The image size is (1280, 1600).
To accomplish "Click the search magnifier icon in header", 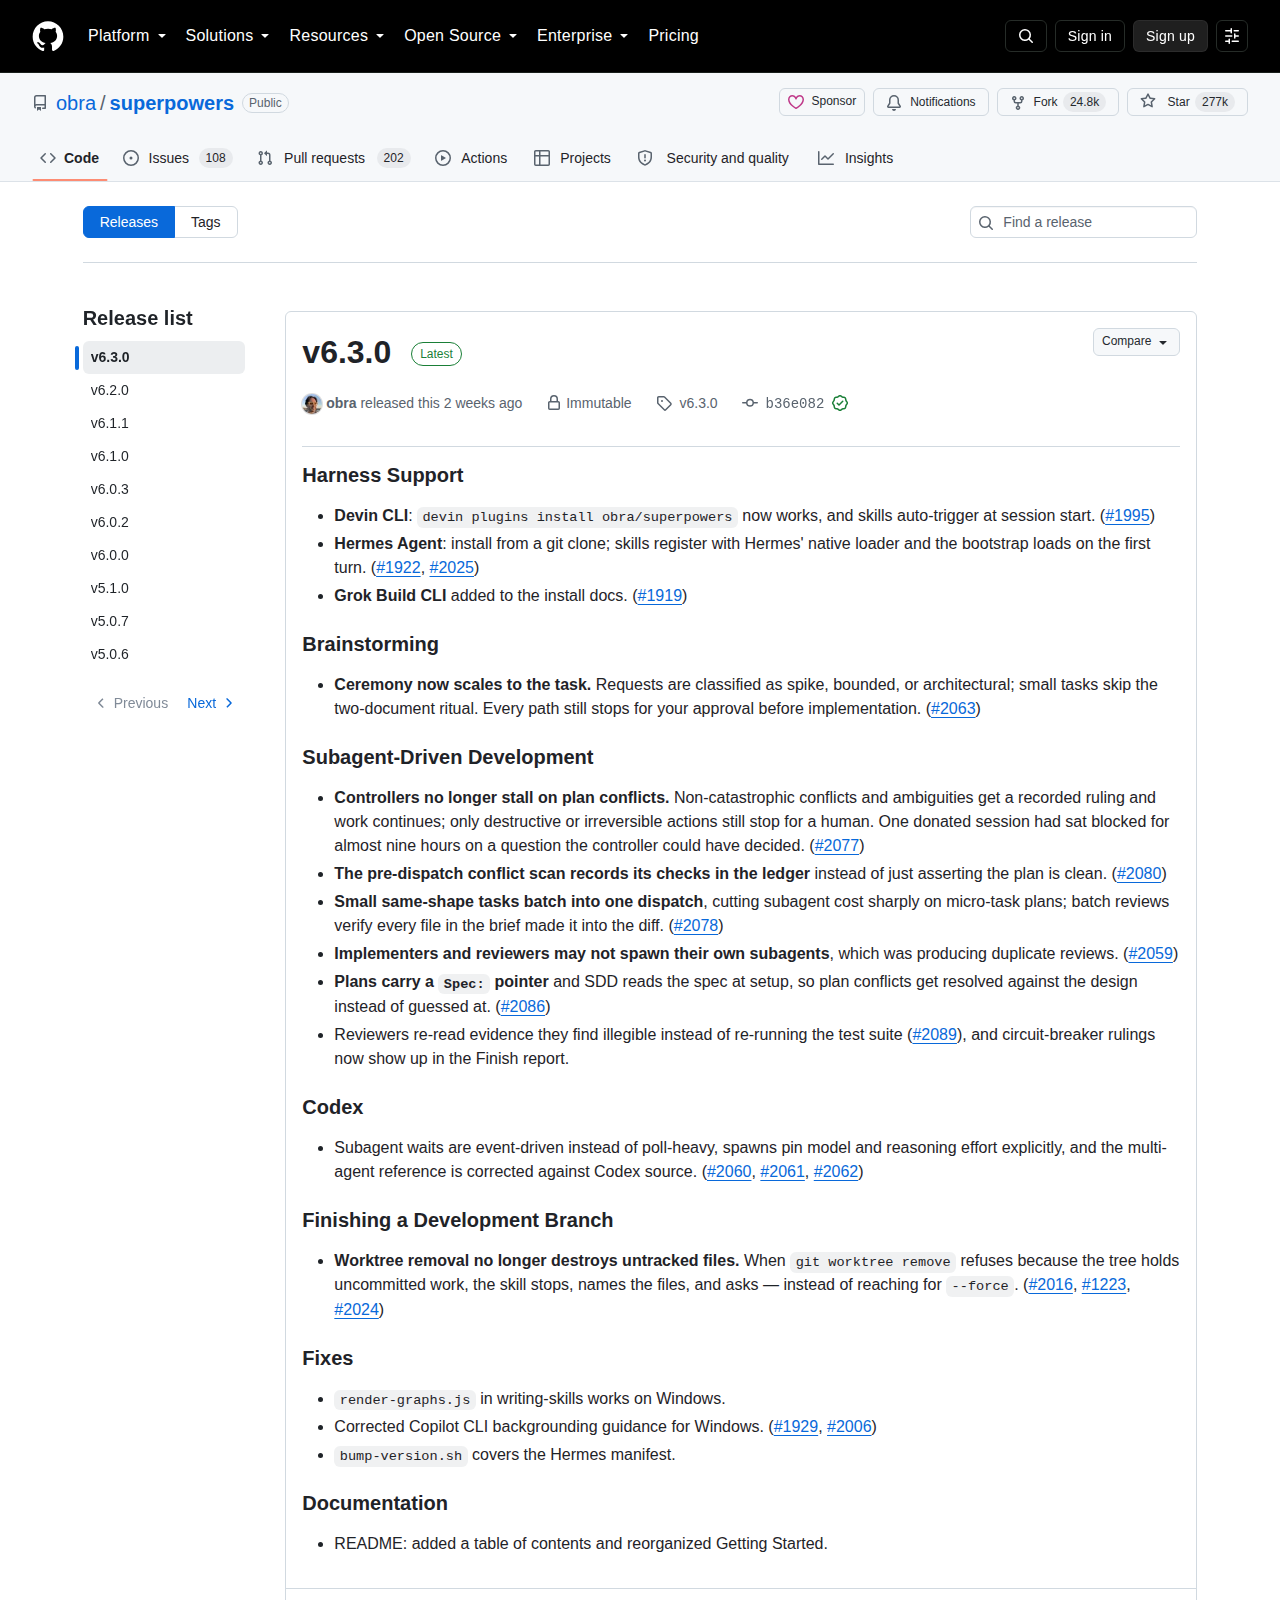I will coord(1026,36).
